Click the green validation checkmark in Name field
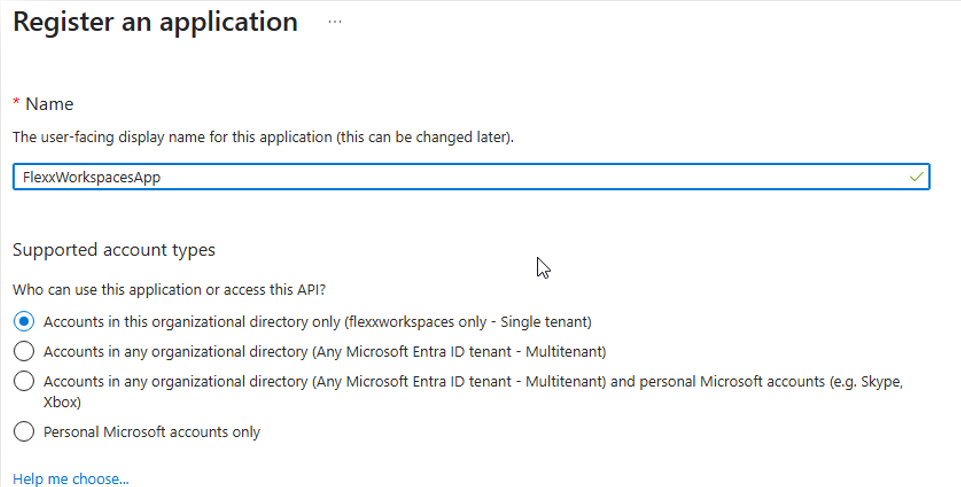961x487 pixels. (916, 176)
